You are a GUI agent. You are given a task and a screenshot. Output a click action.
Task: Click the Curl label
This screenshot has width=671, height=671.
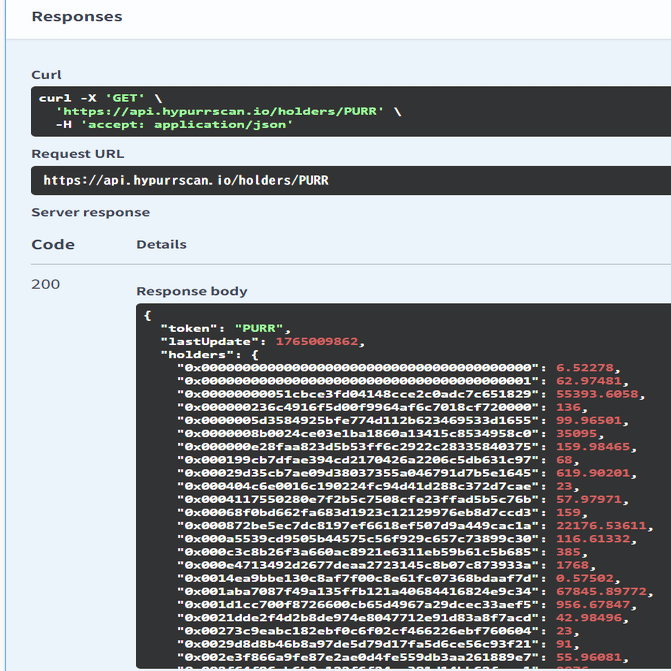tap(46, 75)
